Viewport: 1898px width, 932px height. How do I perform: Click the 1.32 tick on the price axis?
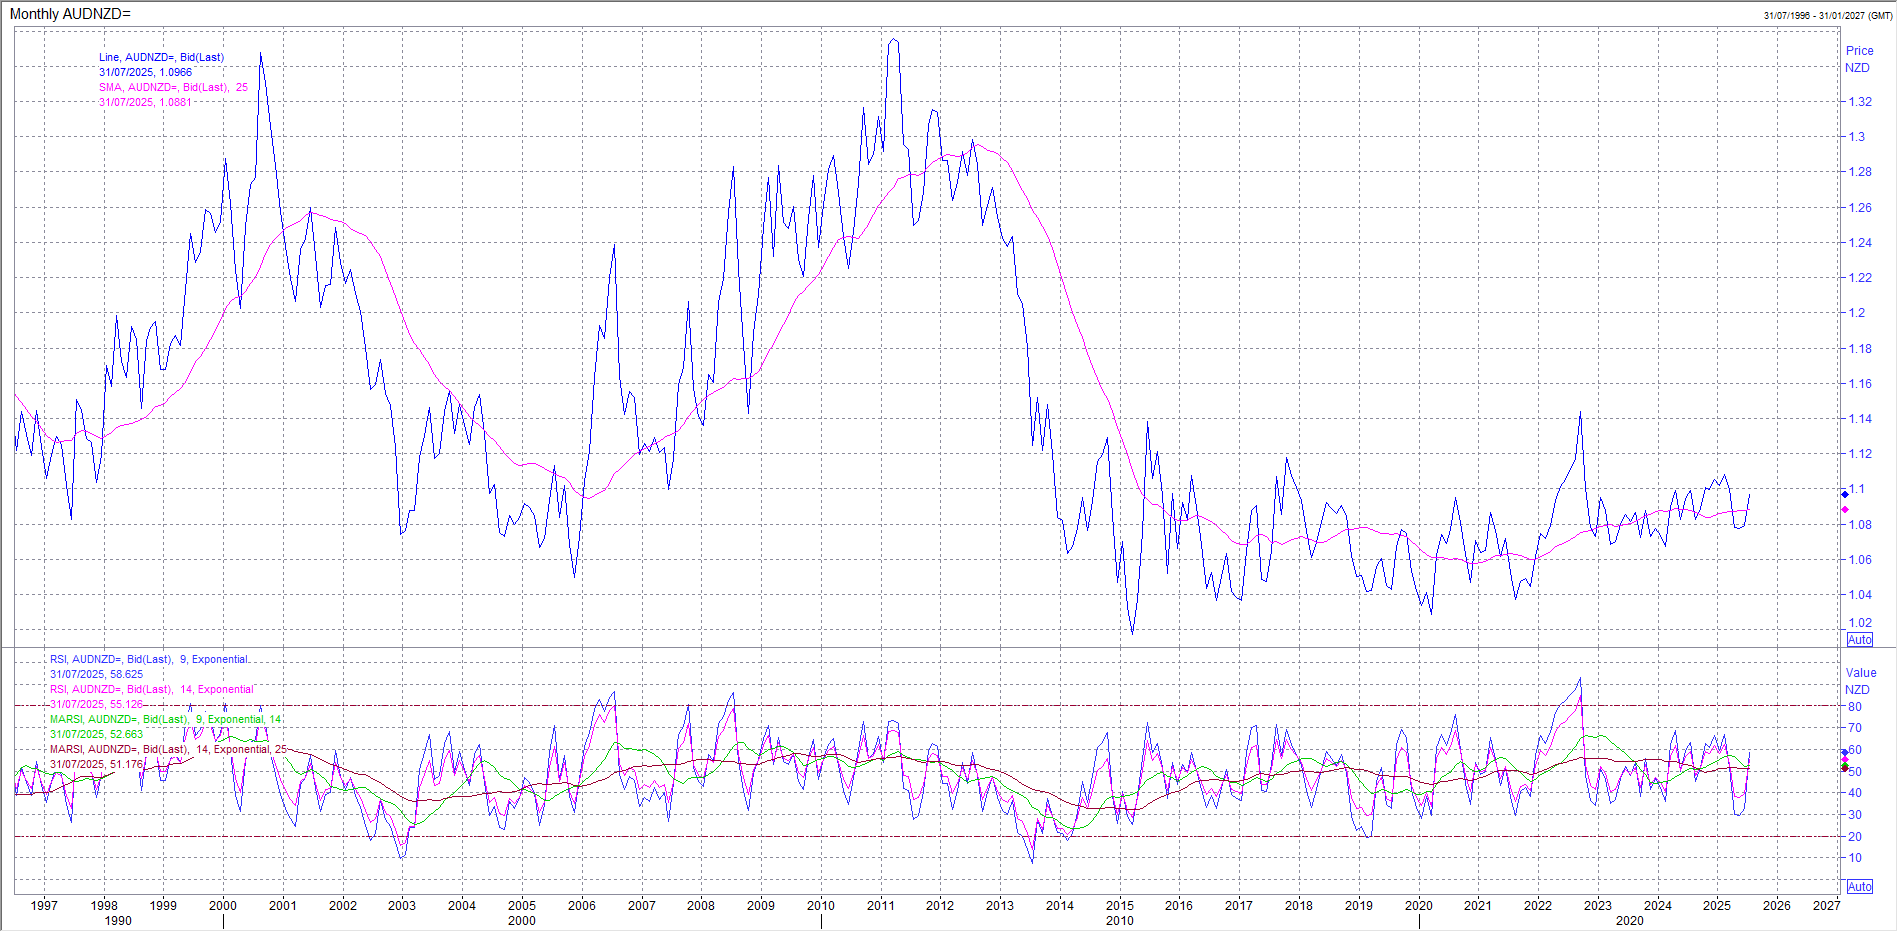click(x=1860, y=102)
